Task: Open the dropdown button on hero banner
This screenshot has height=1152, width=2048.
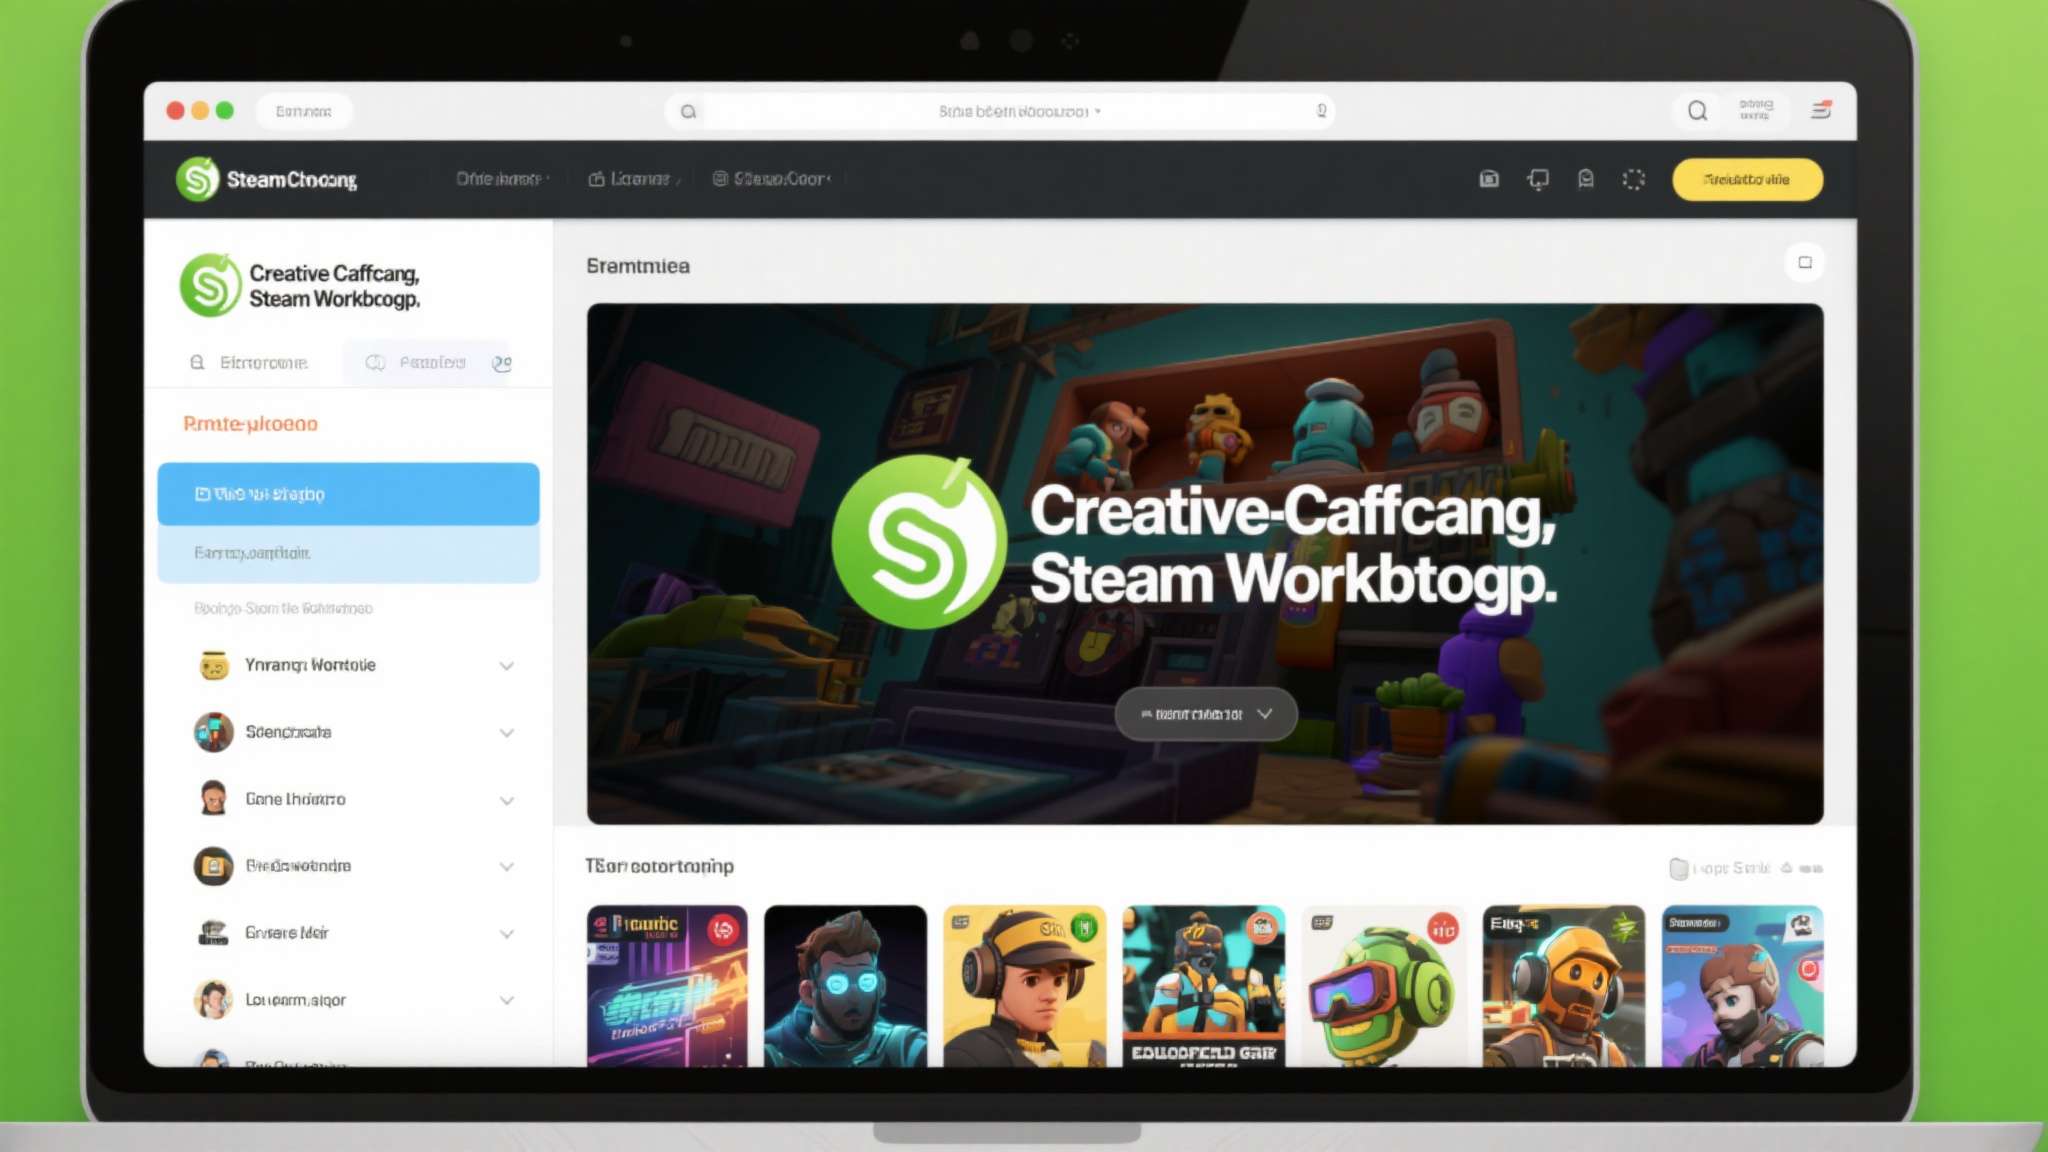Action: point(1206,714)
